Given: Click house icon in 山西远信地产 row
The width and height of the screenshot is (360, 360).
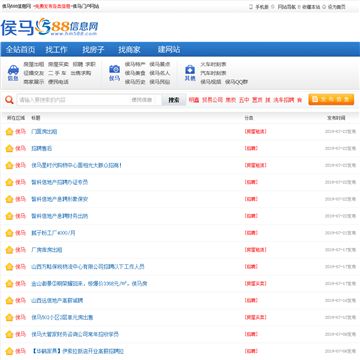Looking at the screenshot, I should coord(9,300).
